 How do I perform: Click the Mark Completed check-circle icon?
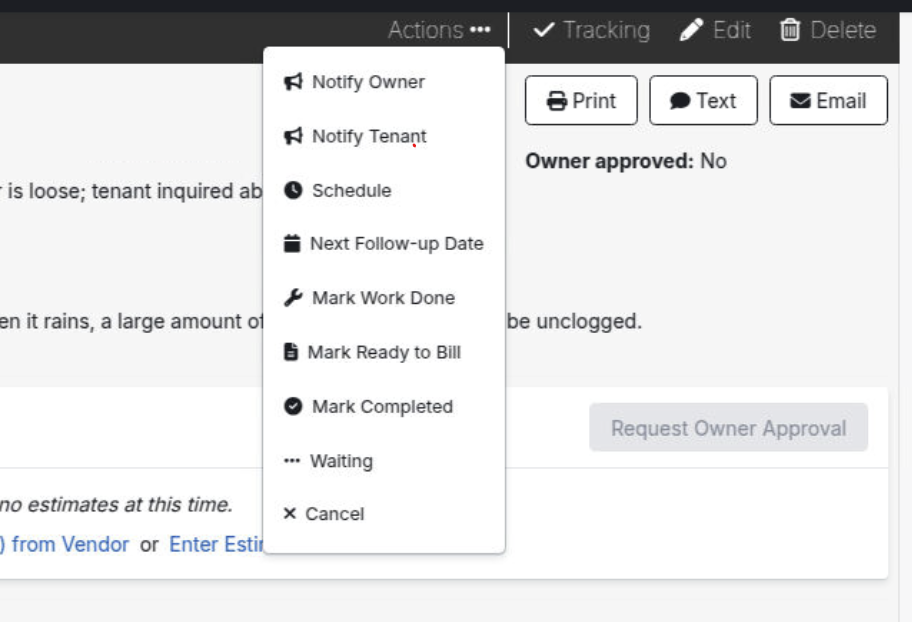click(x=293, y=406)
